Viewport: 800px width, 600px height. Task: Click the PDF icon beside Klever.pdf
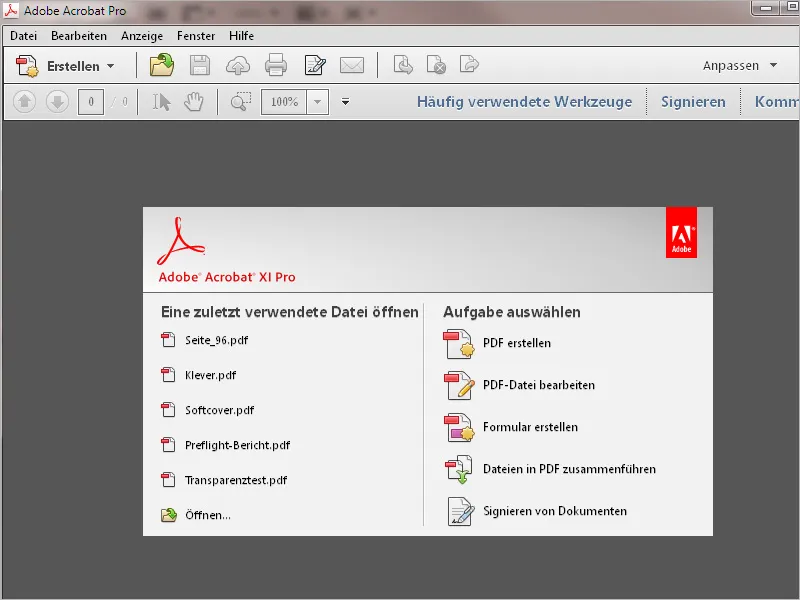point(168,375)
